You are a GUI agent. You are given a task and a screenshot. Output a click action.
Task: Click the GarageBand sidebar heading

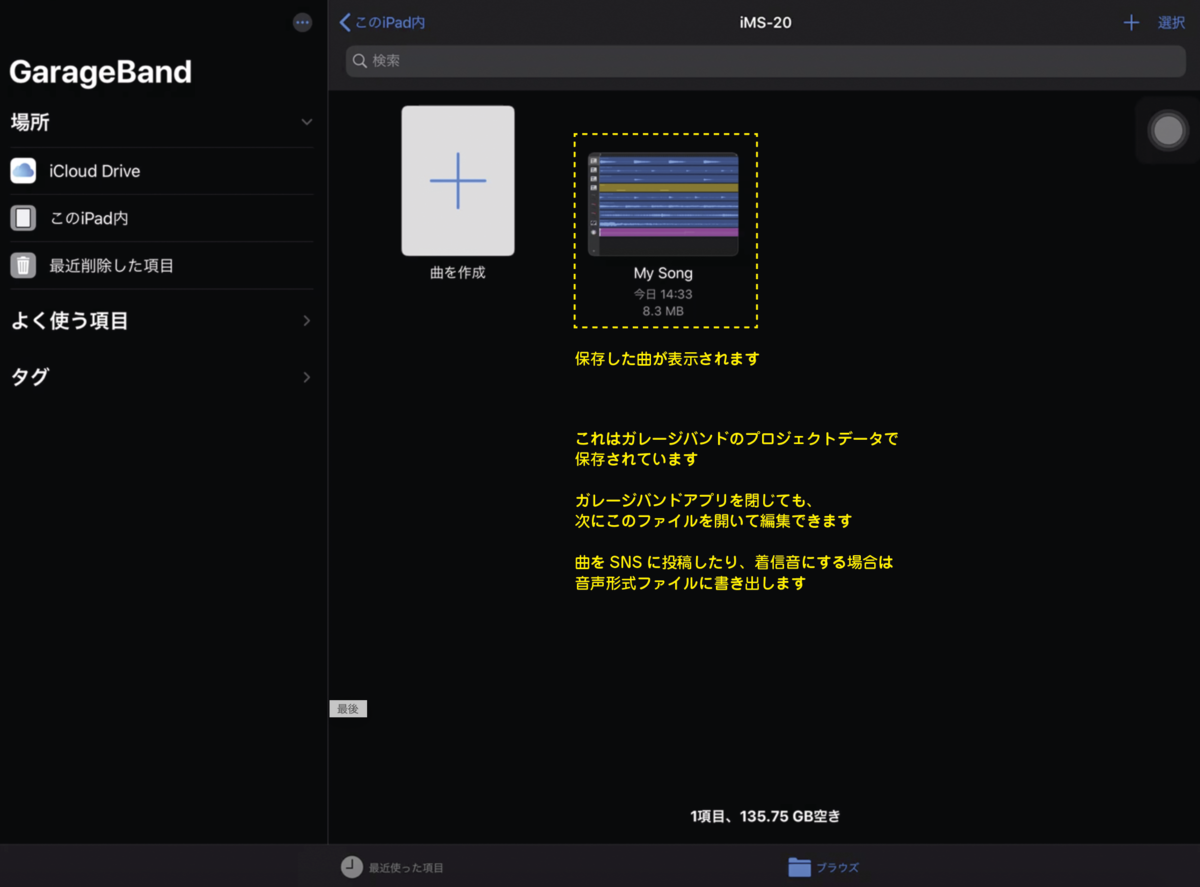click(x=100, y=72)
